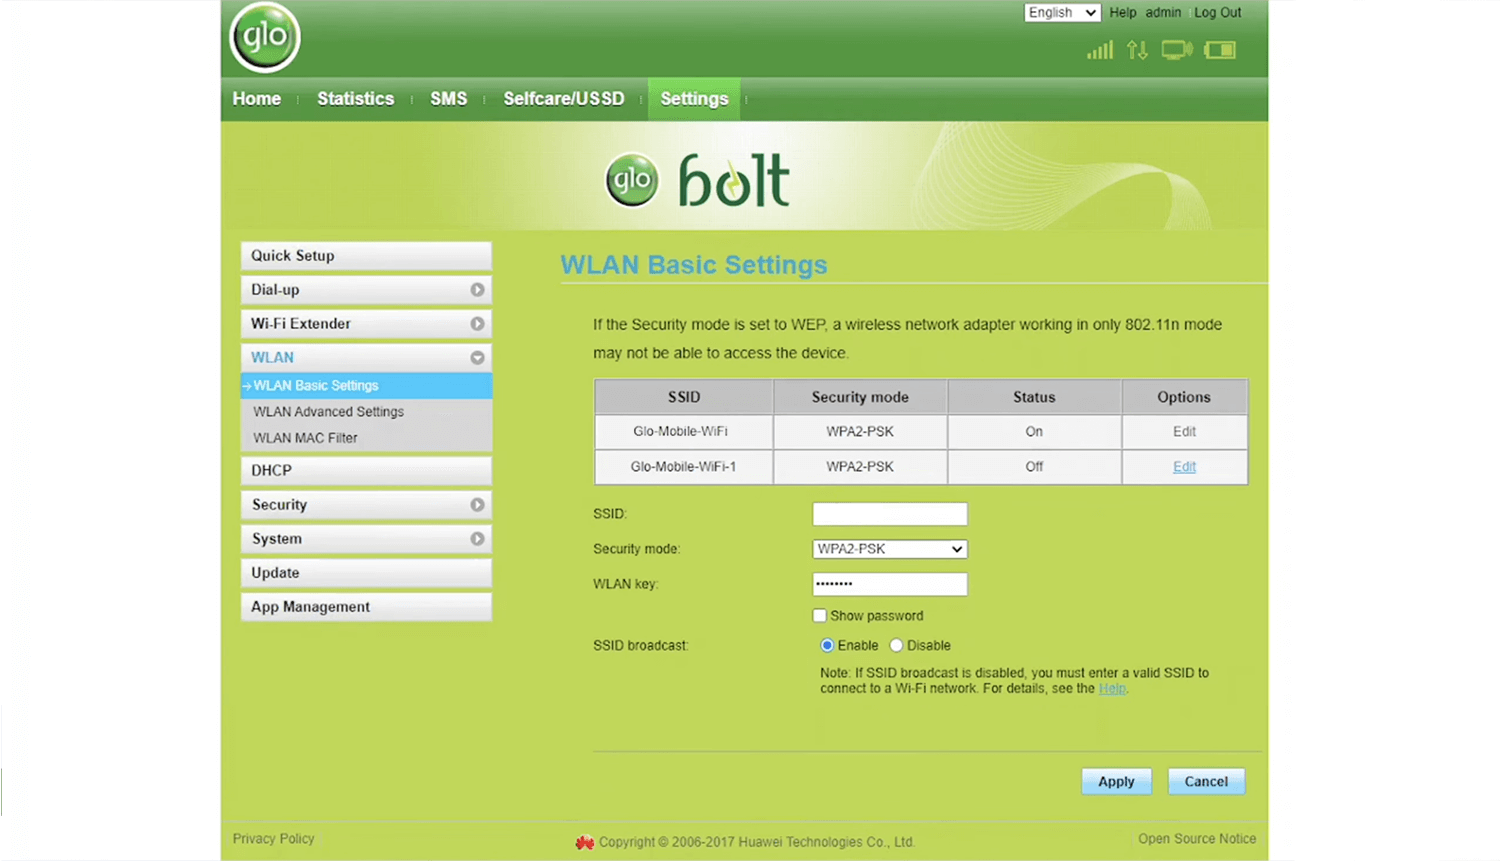Viewport: 1500px width, 861px height.
Task: Go to the Statistics tab
Action: 355,99
